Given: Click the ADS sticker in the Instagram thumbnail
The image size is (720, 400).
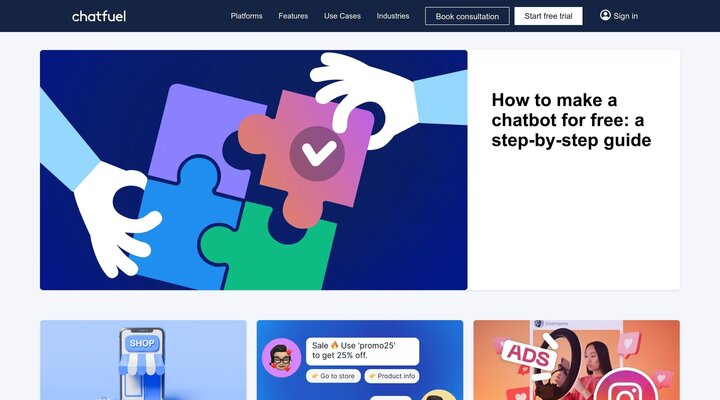Looking at the screenshot, I should 529,355.
